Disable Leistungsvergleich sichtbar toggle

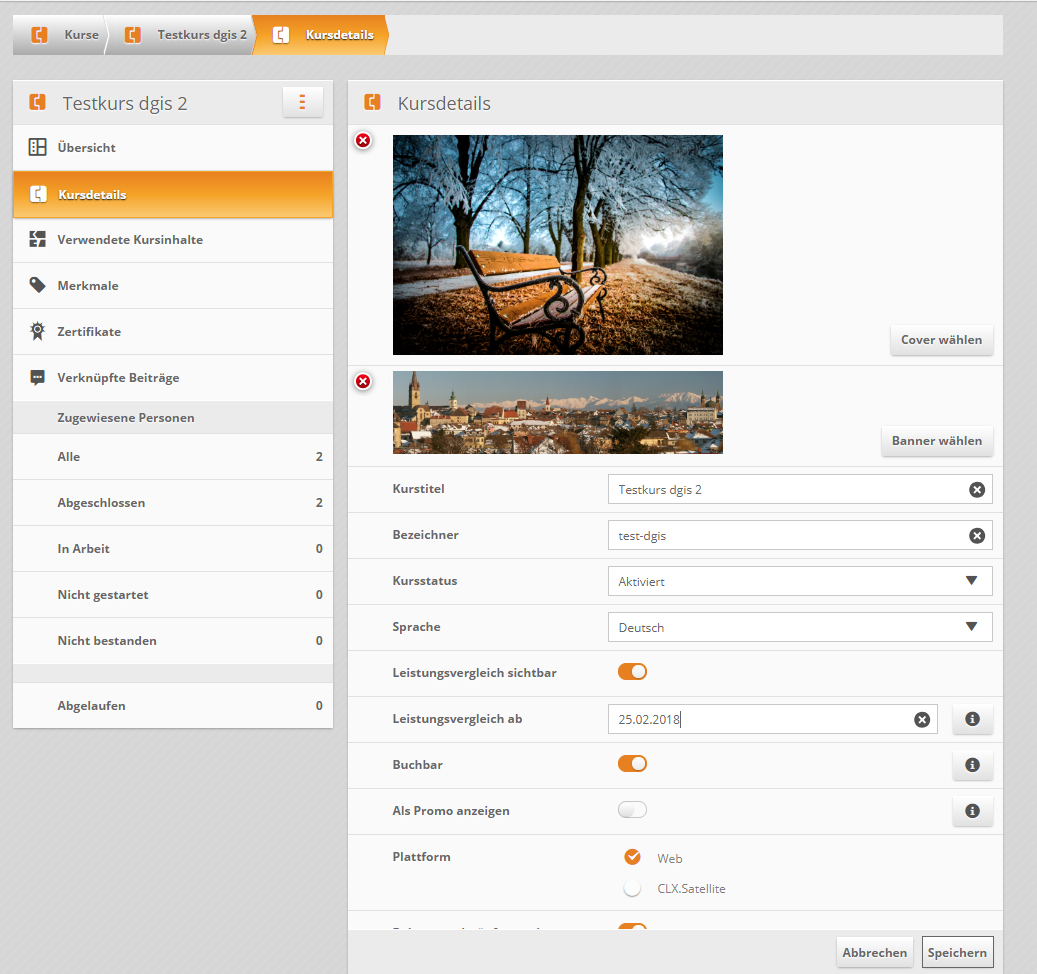point(632,672)
